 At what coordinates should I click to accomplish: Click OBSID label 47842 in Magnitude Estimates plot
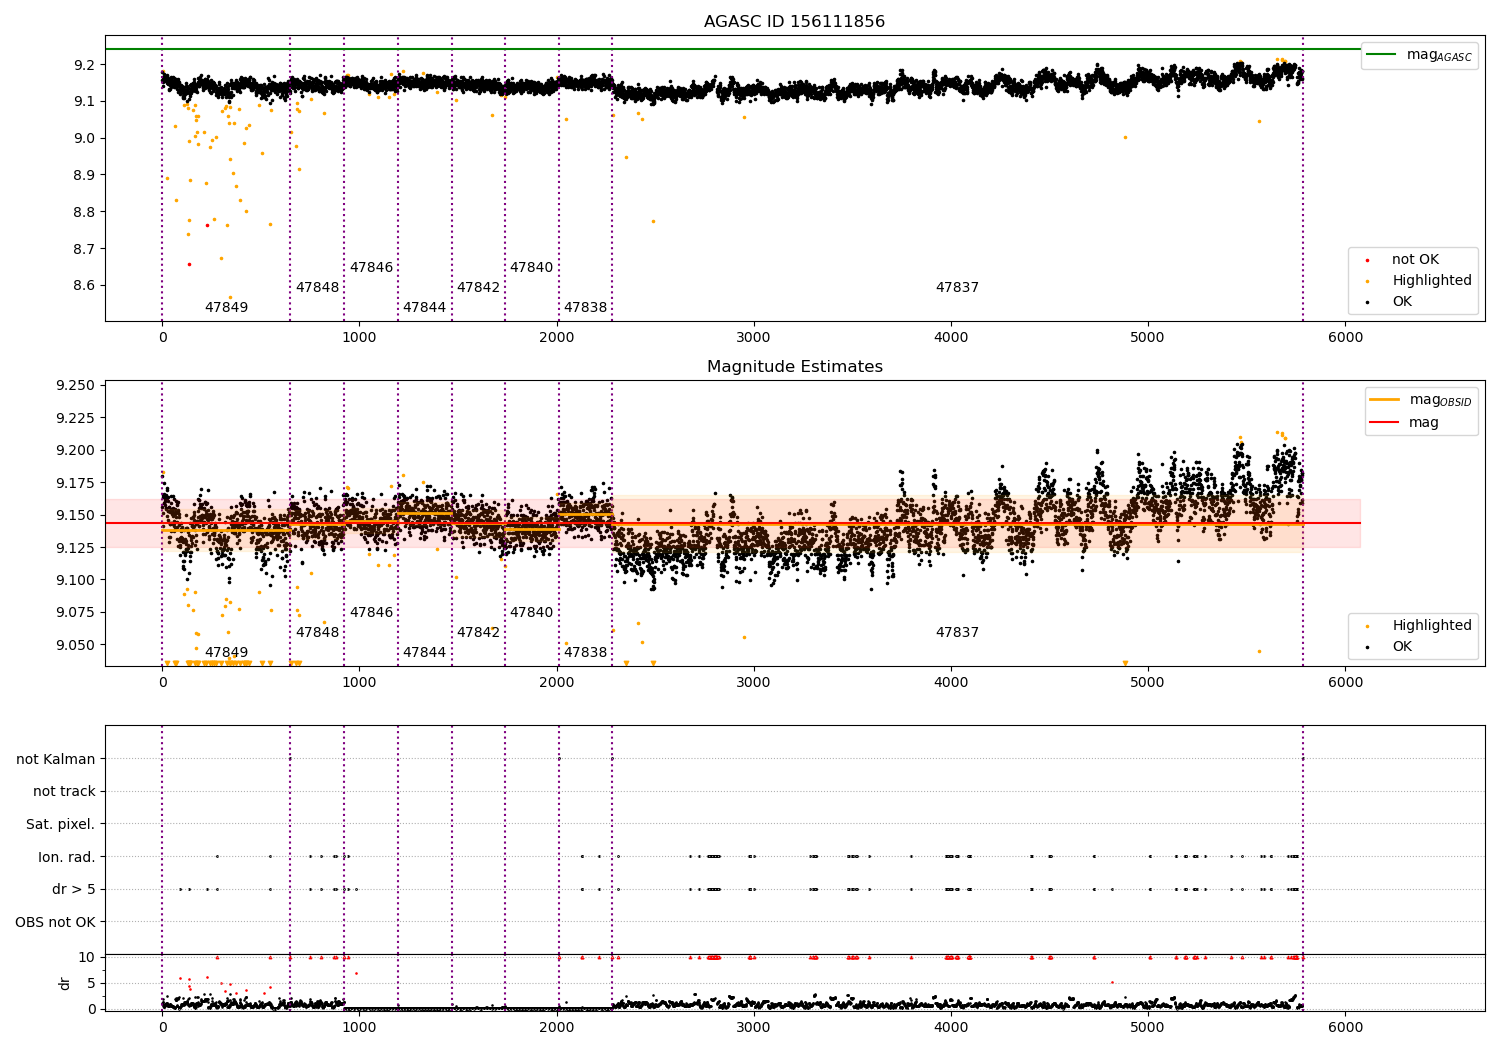click(478, 633)
